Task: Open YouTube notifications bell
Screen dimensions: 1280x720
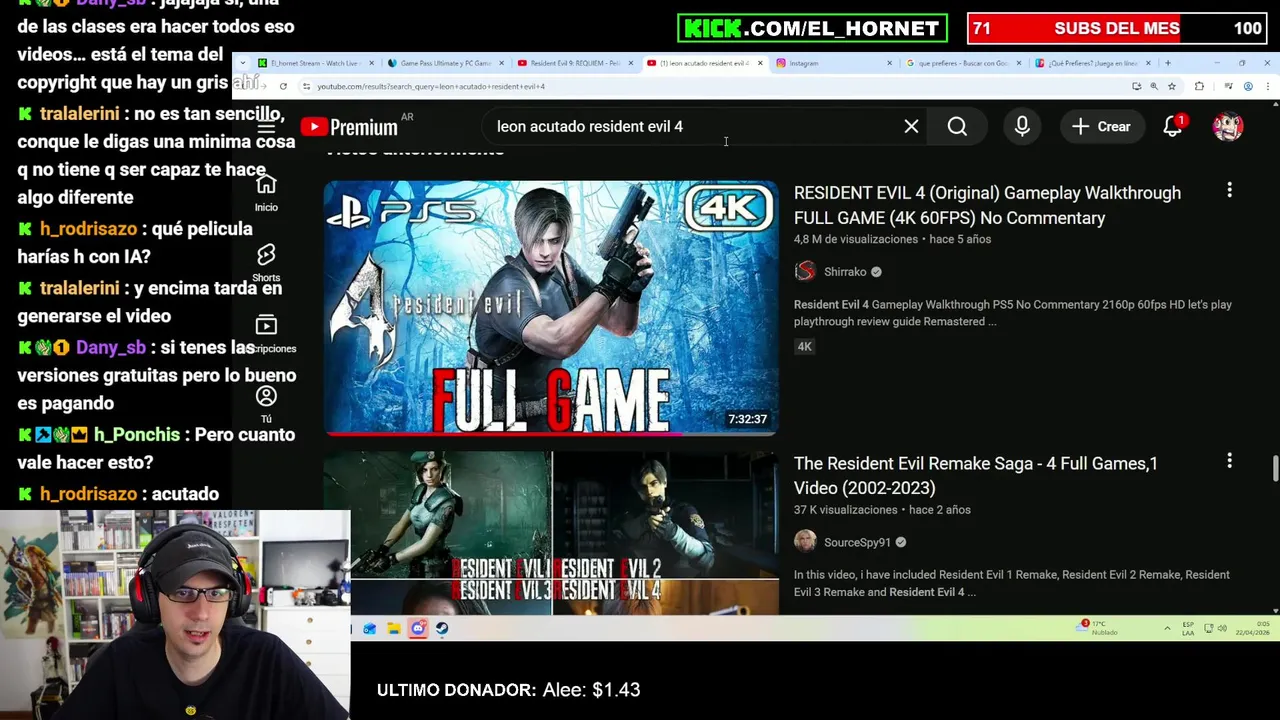Action: pyautogui.click(x=1172, y=127)
